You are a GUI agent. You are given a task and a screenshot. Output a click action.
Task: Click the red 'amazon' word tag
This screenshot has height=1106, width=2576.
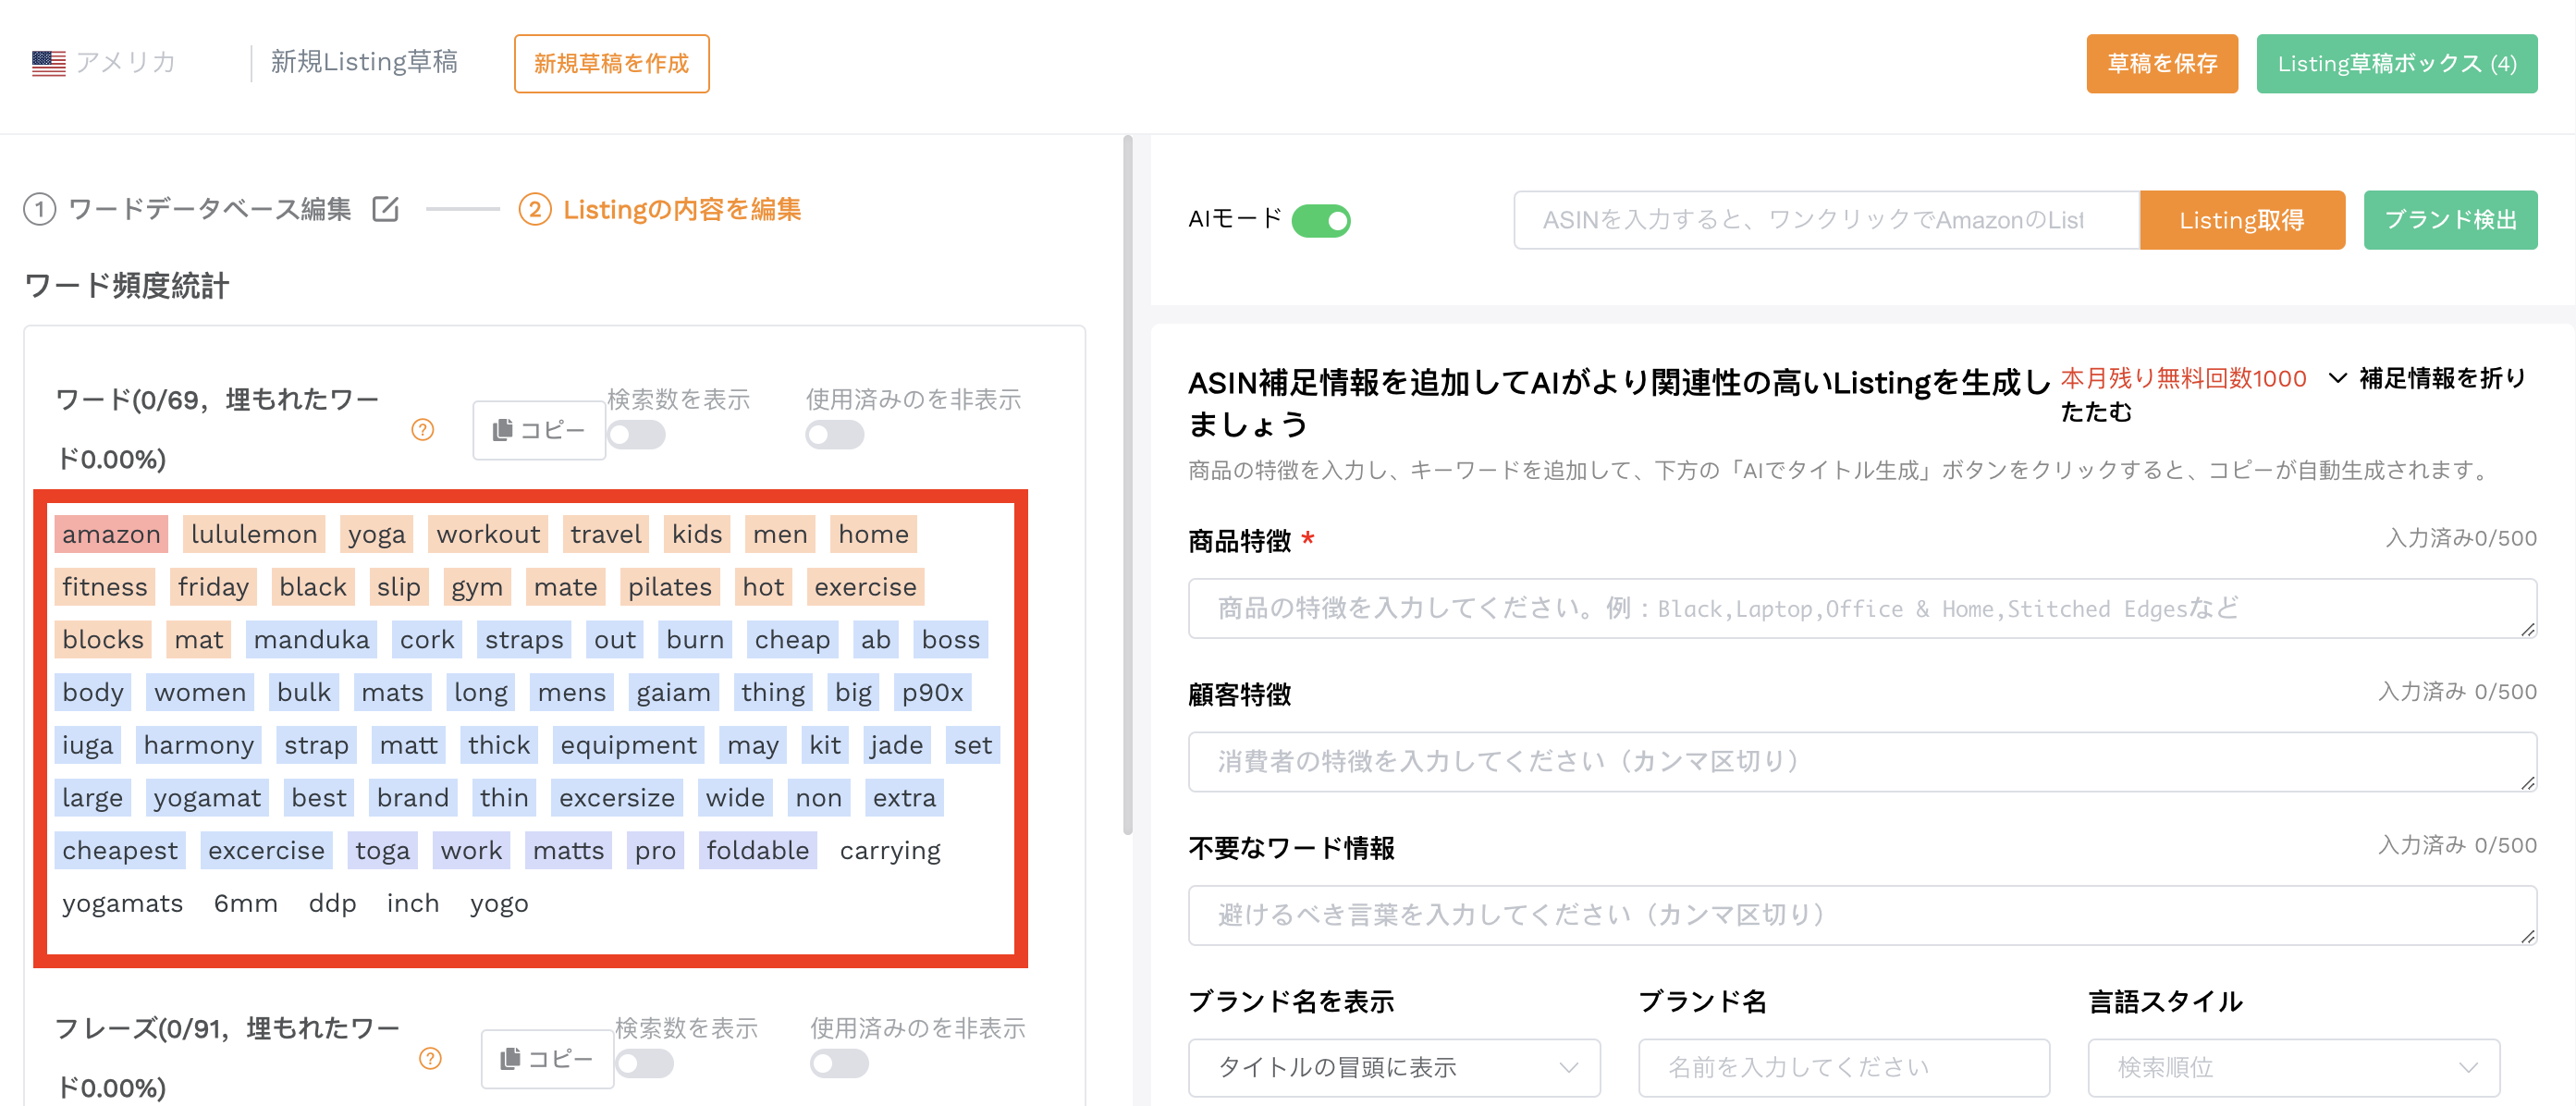click(111, 534)
